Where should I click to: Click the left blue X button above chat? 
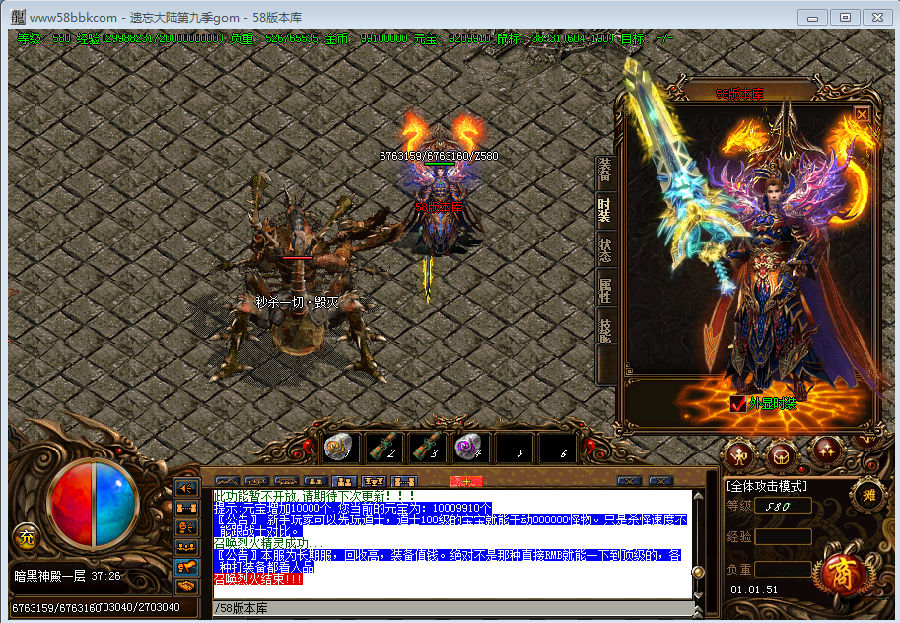tap(630, 481)
